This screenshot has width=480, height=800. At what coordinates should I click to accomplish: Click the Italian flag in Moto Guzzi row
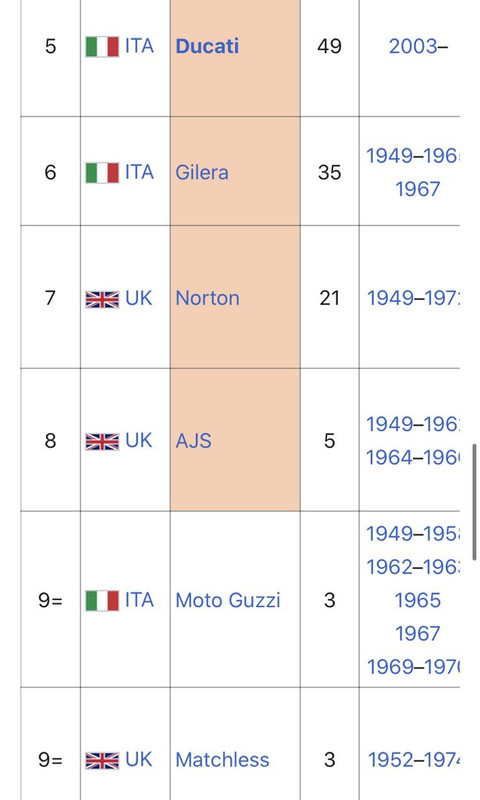coord(102,601)
